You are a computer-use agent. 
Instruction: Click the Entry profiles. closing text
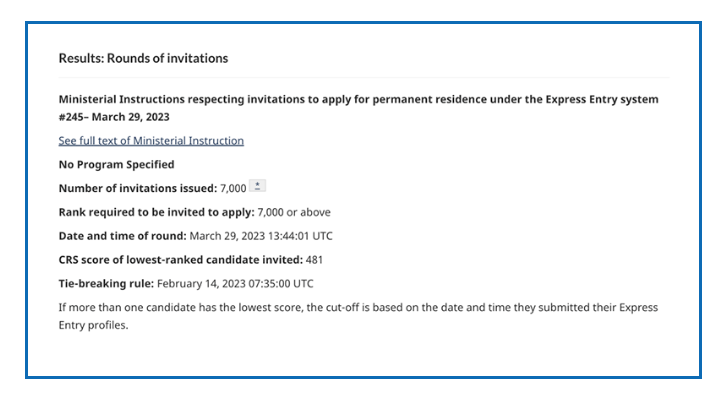(93, 325)
